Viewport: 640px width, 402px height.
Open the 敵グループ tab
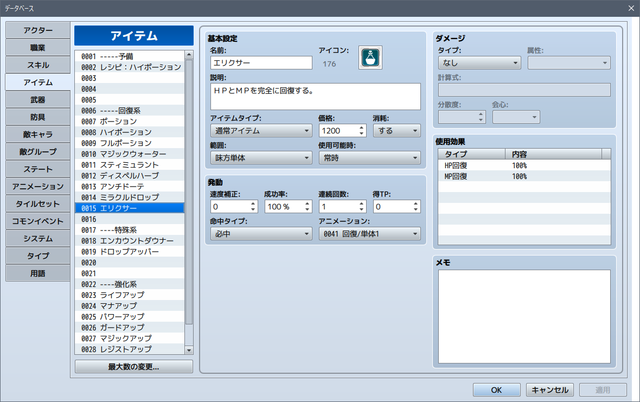[38, 152]
